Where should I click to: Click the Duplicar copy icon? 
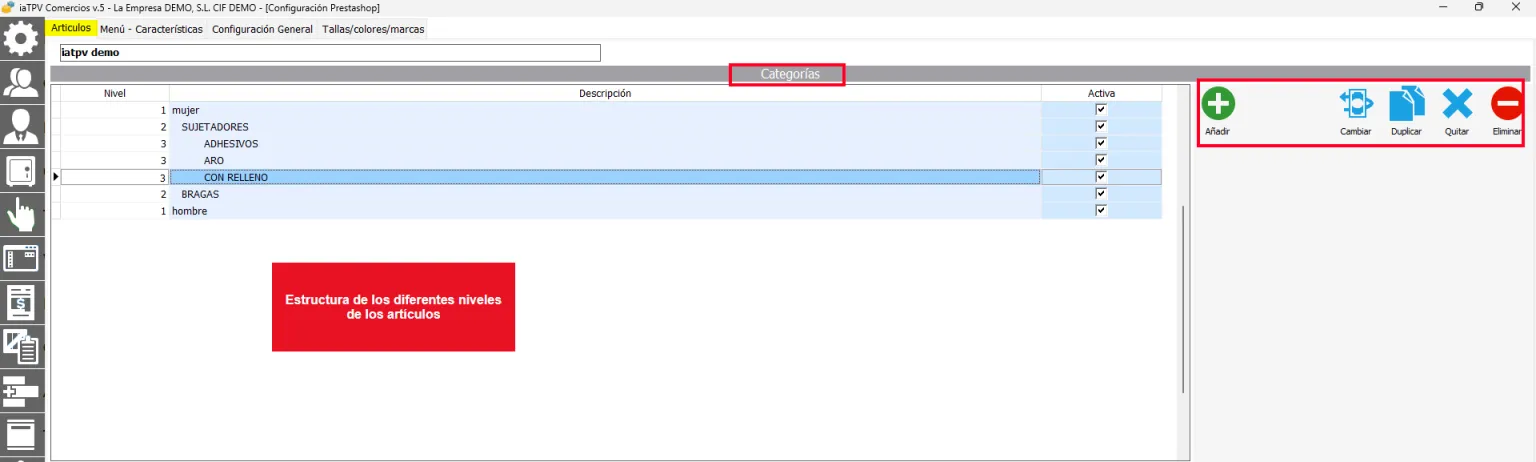tap(1406, 104)
